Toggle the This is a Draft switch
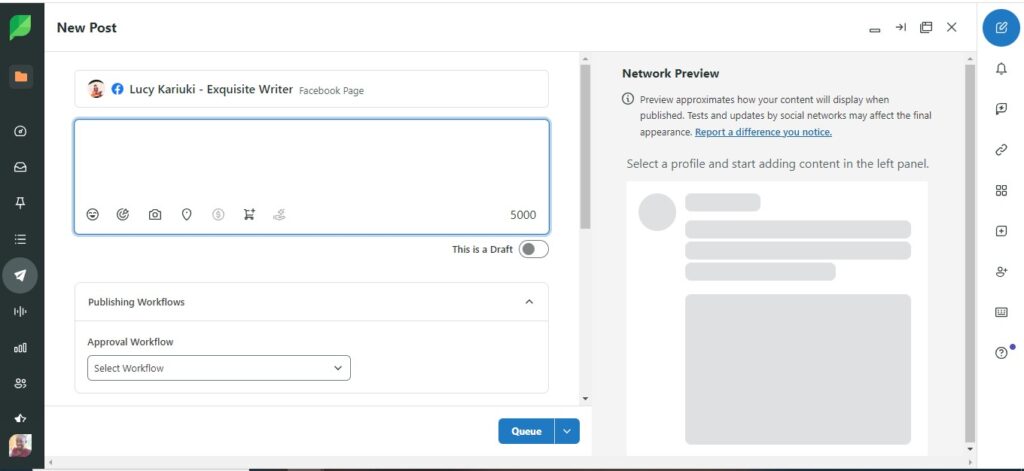This screenshot has height=471, width=1024. point(533,249)
